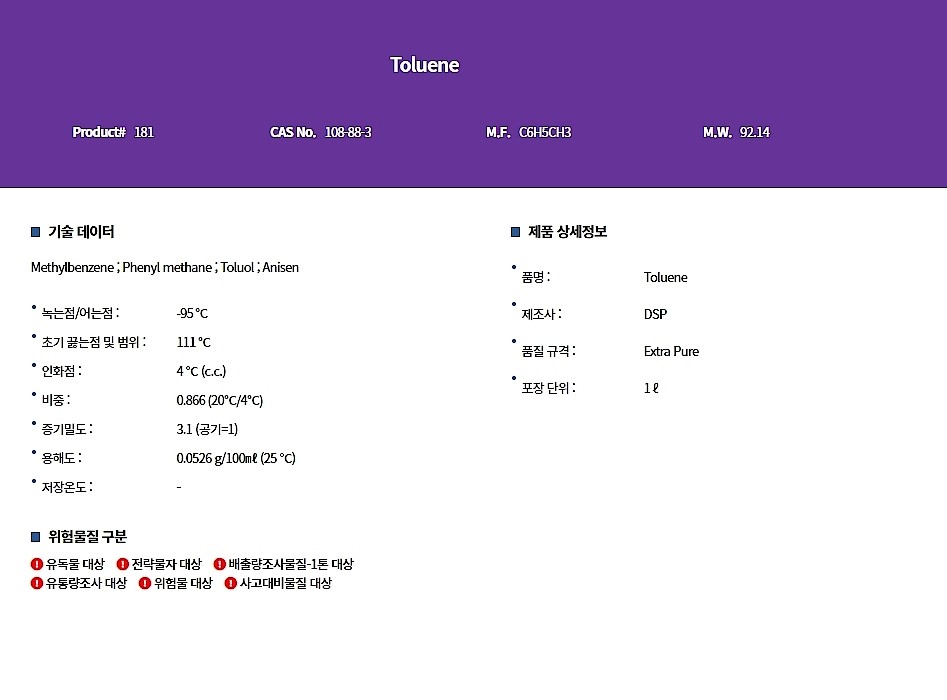Click the melting point value -95 °C
Screen dimensions: 947x700
pyautogui.click(x=192, y=313)
